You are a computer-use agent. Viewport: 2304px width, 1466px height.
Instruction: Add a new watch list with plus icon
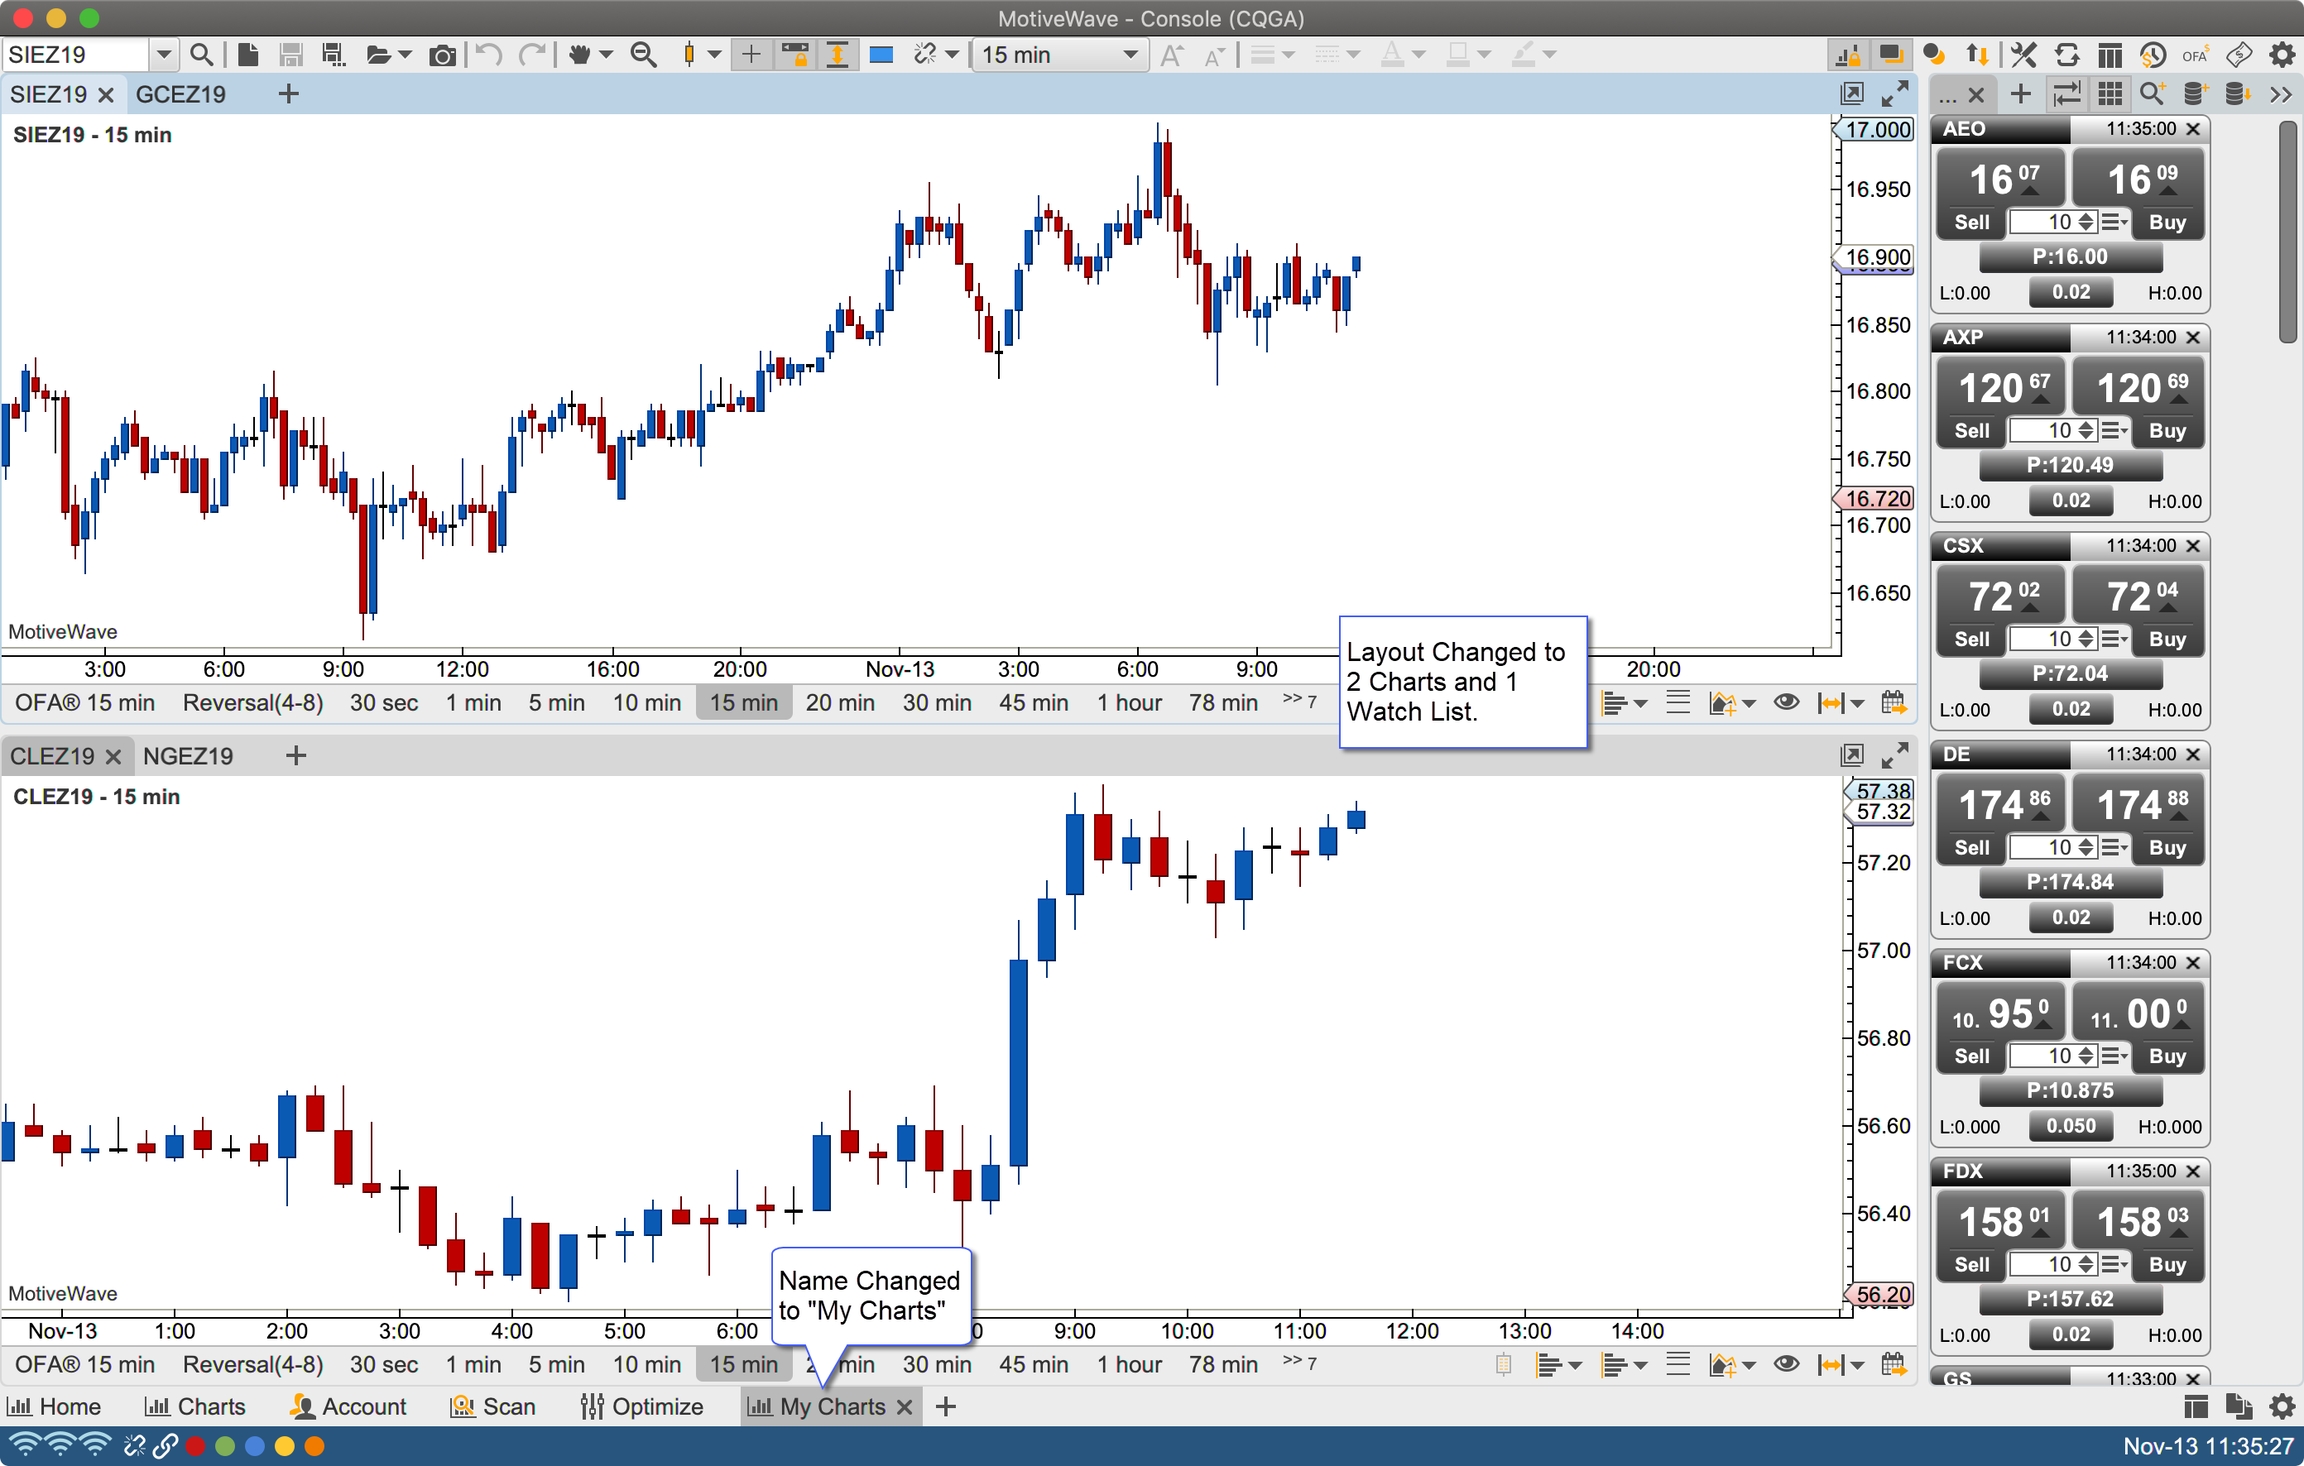click(x=2020, y=94)
